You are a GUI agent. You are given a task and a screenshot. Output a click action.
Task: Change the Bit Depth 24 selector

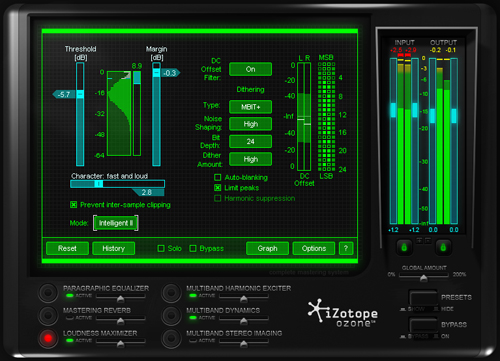pos(250,141)
